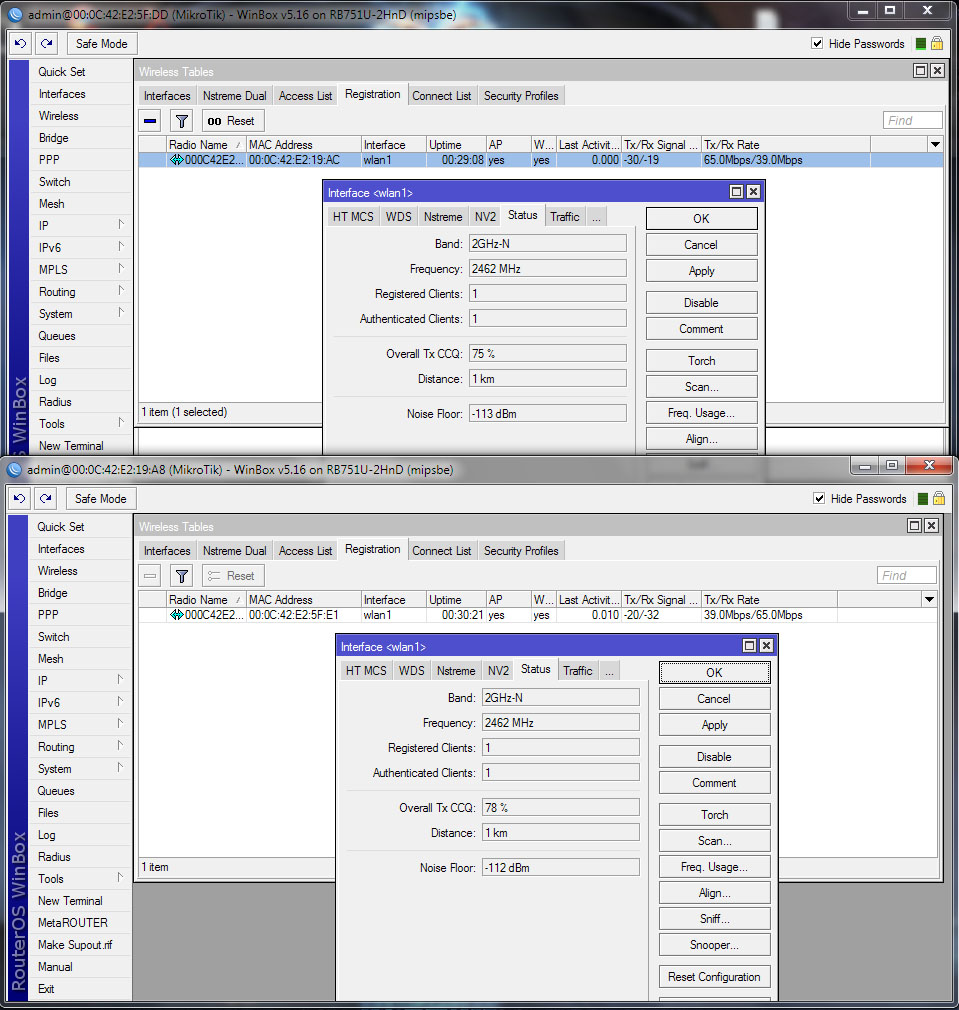Click Reset button in top Wireless Tables
The width and height of the screenshot is (959, 1010).
click(x=232, y=121)
